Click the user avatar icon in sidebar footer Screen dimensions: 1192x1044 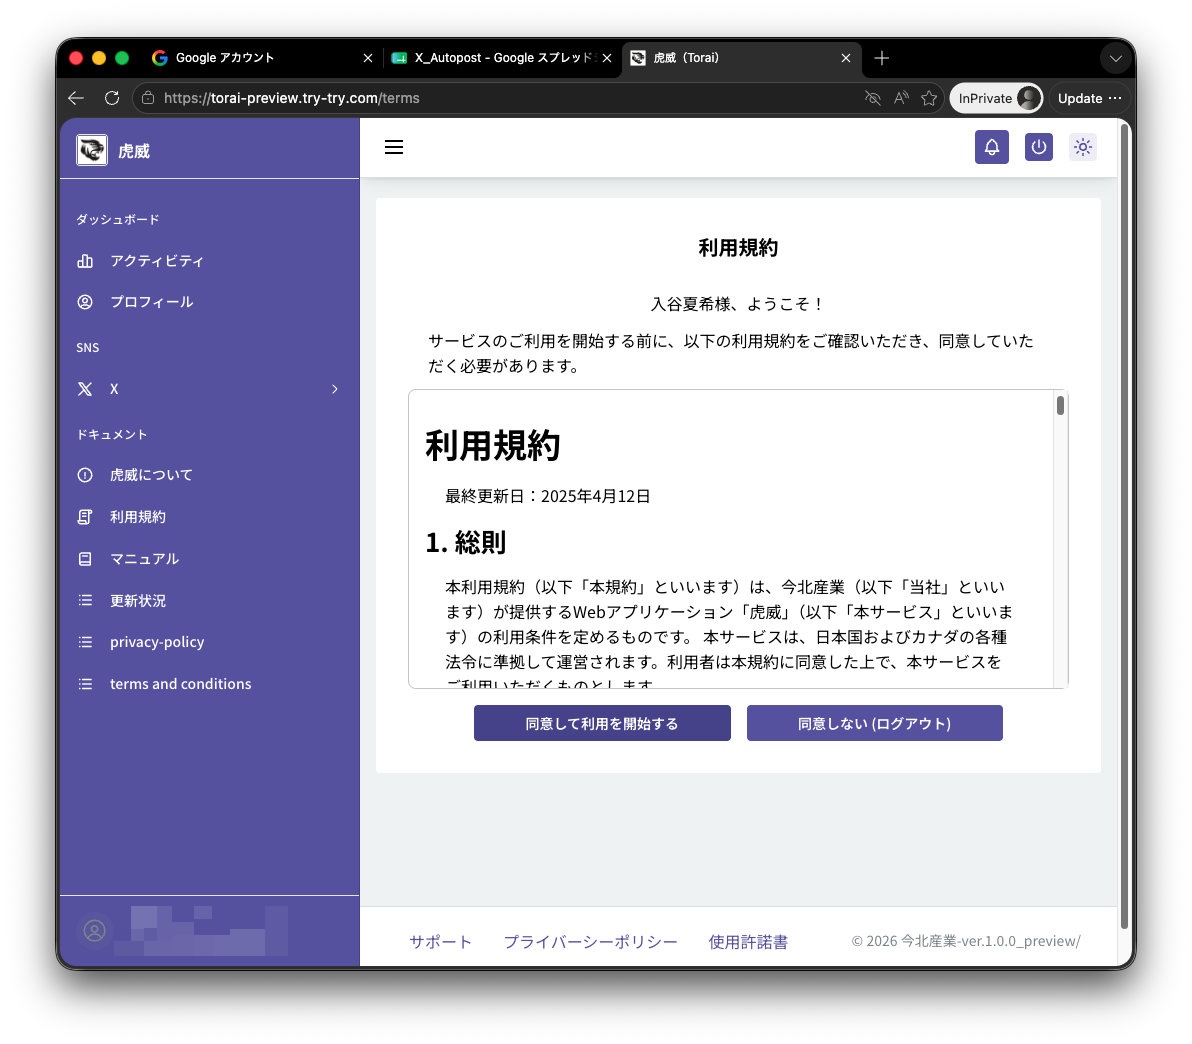[94, 931]
